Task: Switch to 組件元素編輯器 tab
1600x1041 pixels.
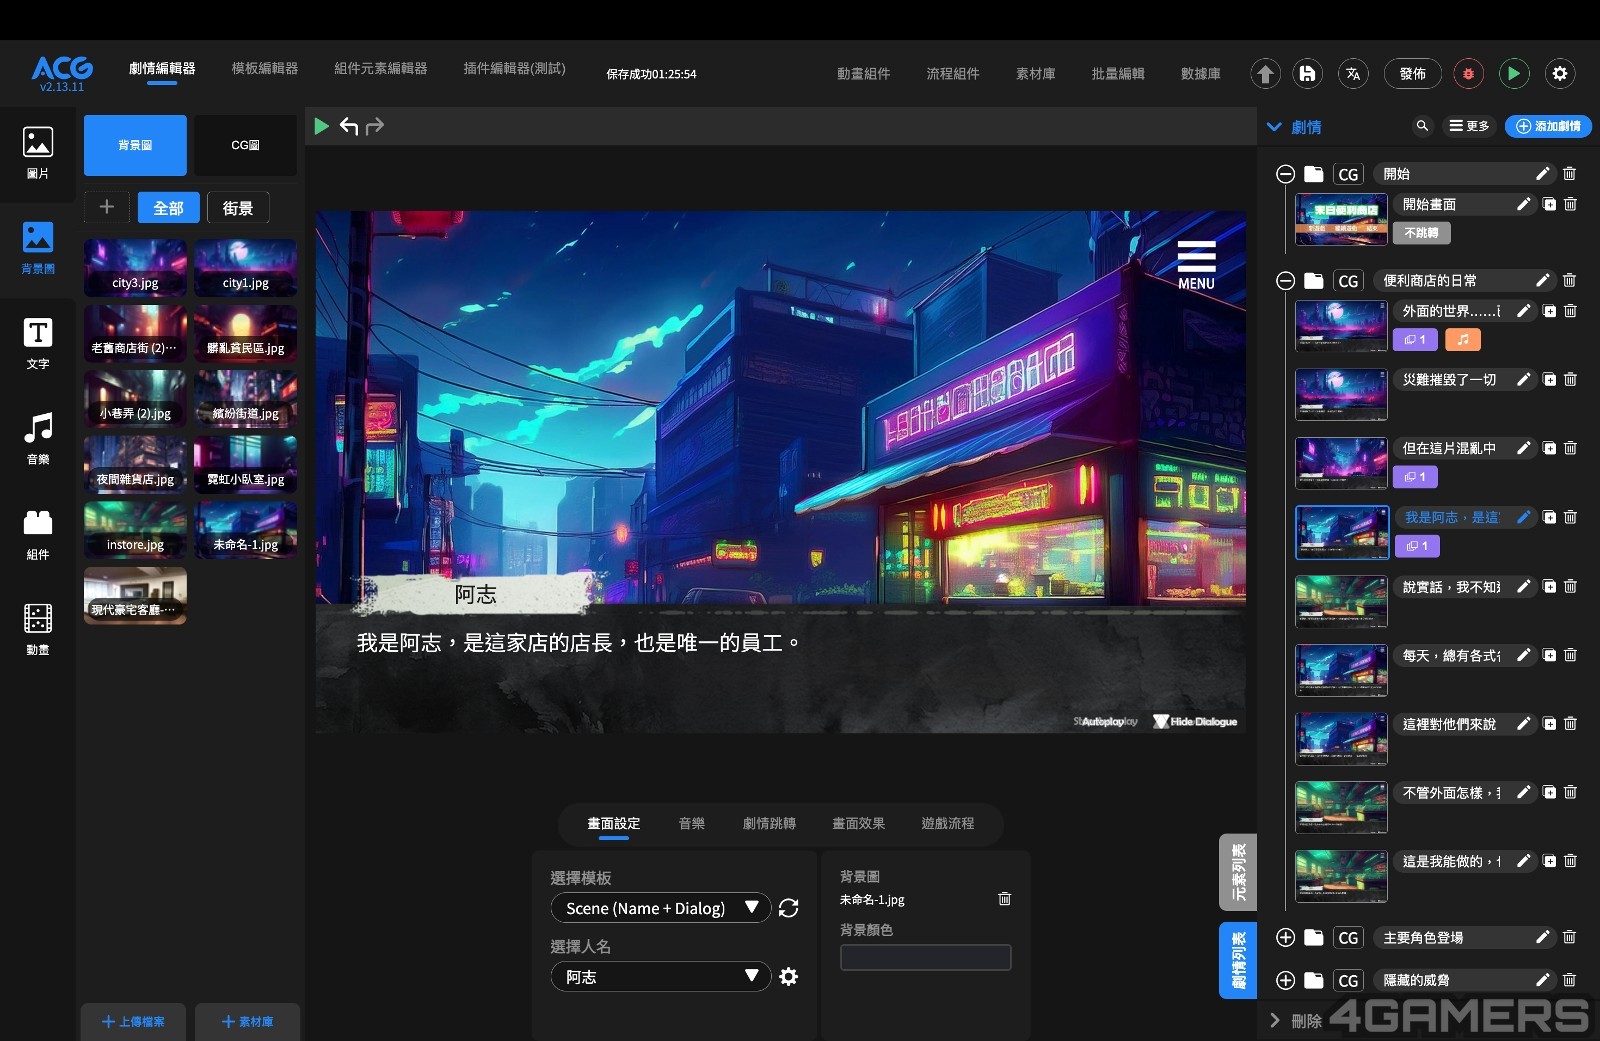Action: click(380, 68)
